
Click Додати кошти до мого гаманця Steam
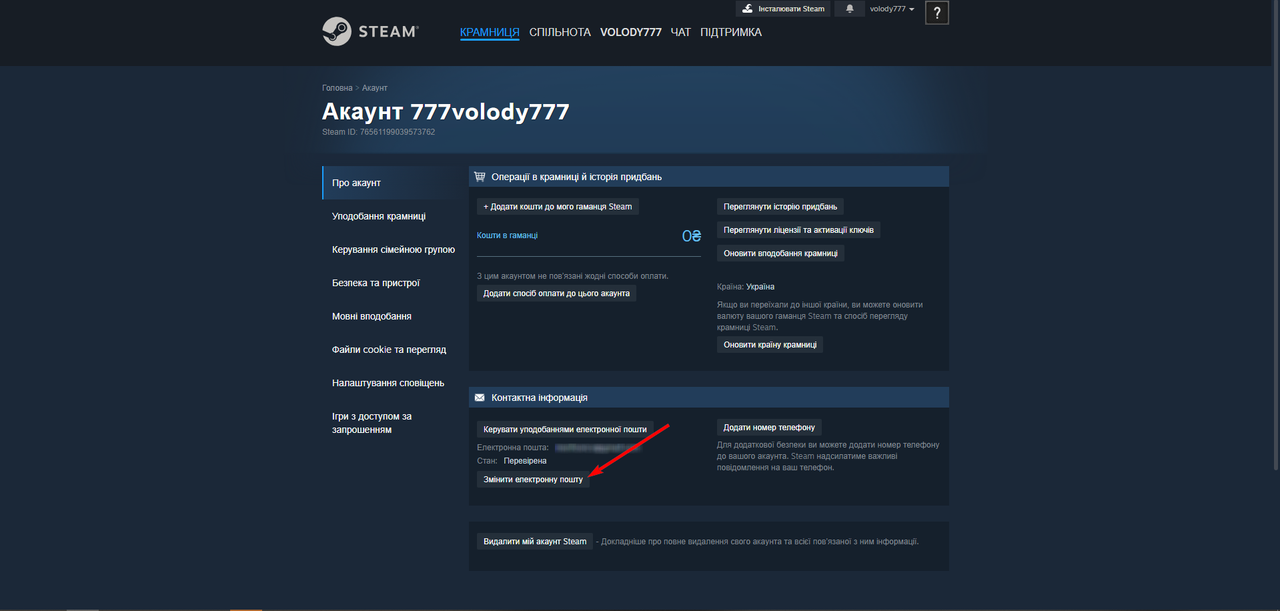558,206
